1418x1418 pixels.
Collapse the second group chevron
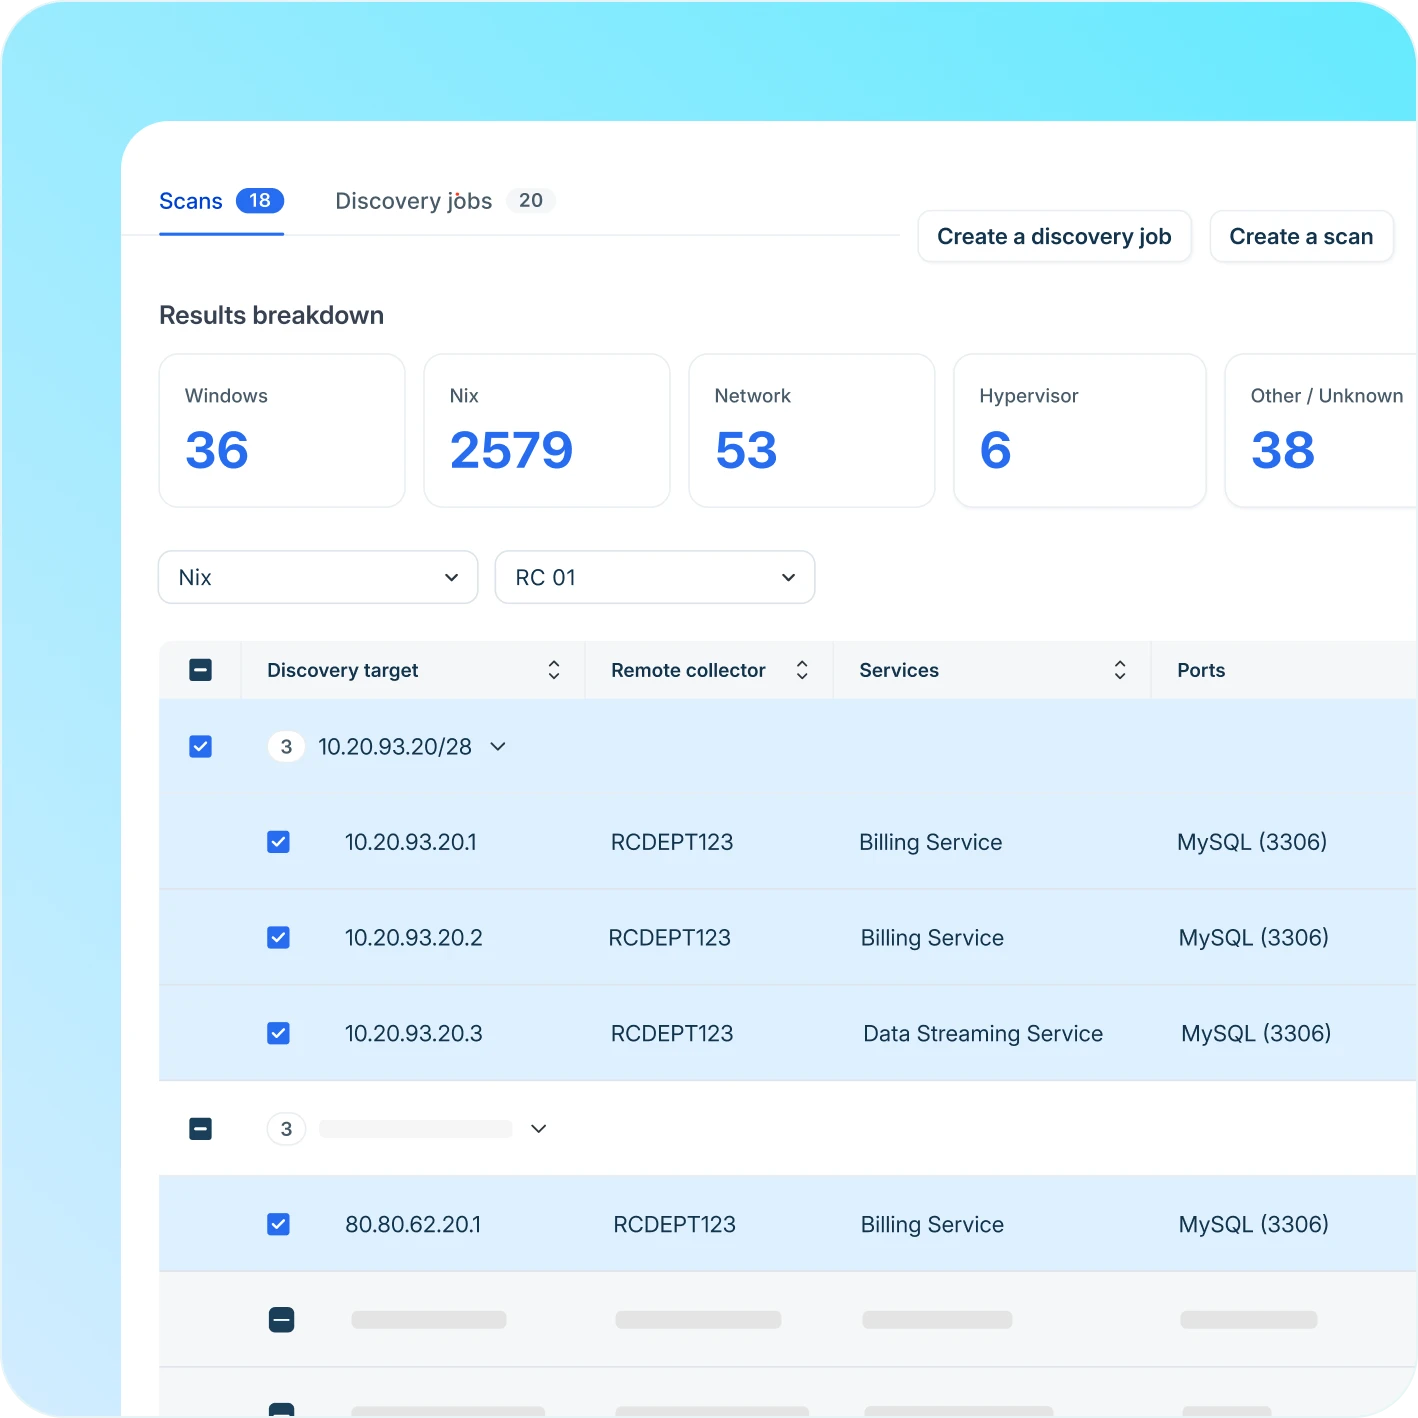pos(539,1129)
